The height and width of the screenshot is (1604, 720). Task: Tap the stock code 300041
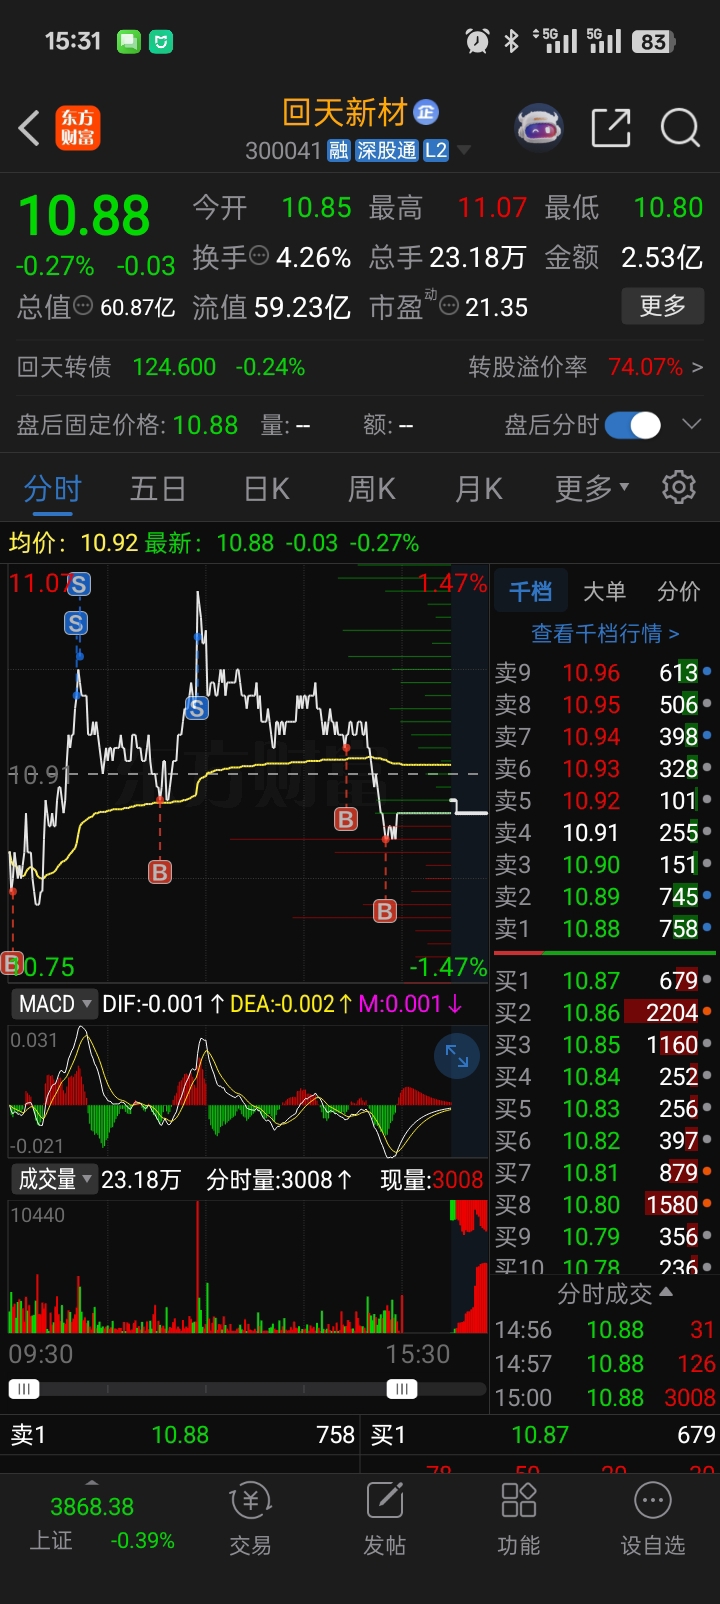pyautogui.click(x=283, y=151)
